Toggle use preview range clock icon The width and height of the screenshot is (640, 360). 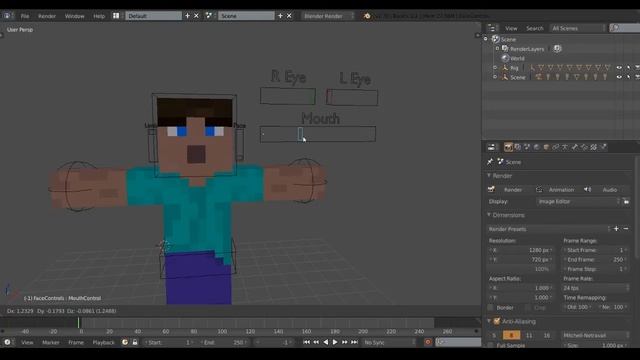[125, 342]
